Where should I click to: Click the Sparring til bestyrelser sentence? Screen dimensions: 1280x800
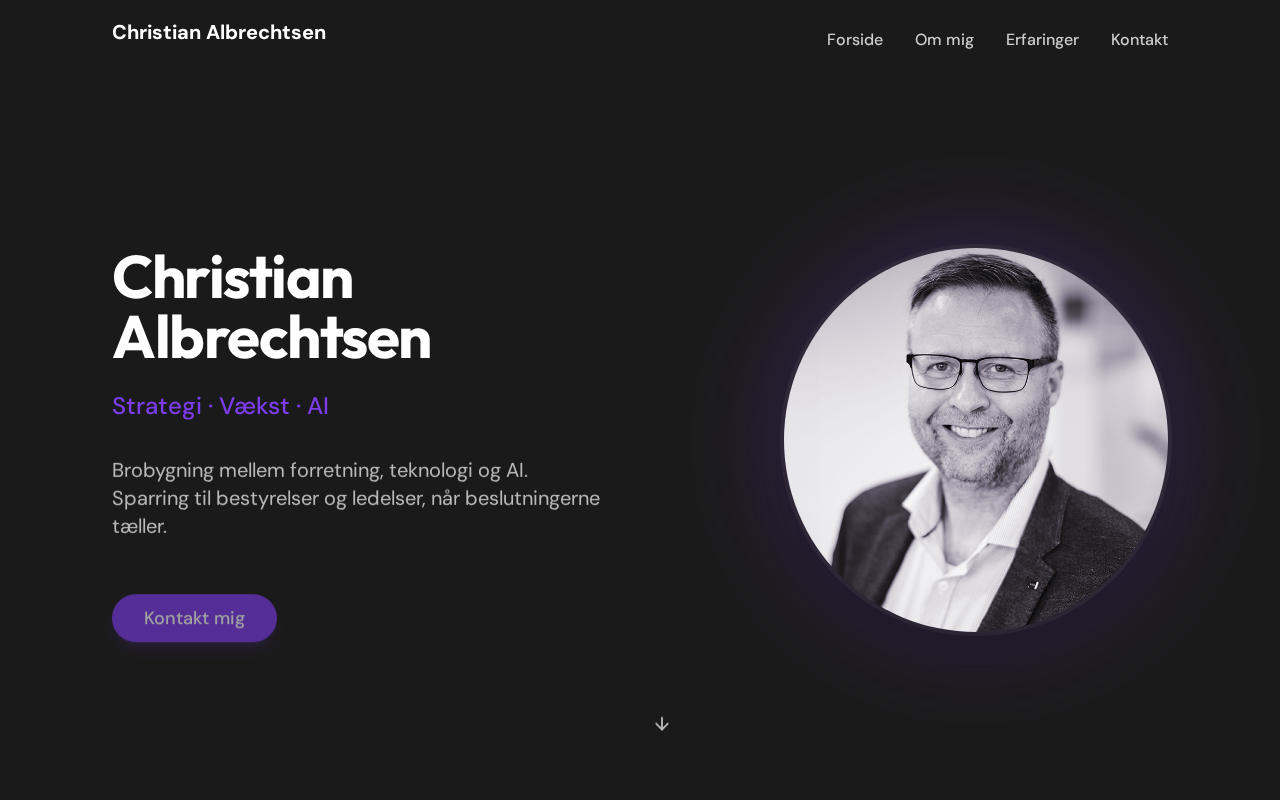356,498
